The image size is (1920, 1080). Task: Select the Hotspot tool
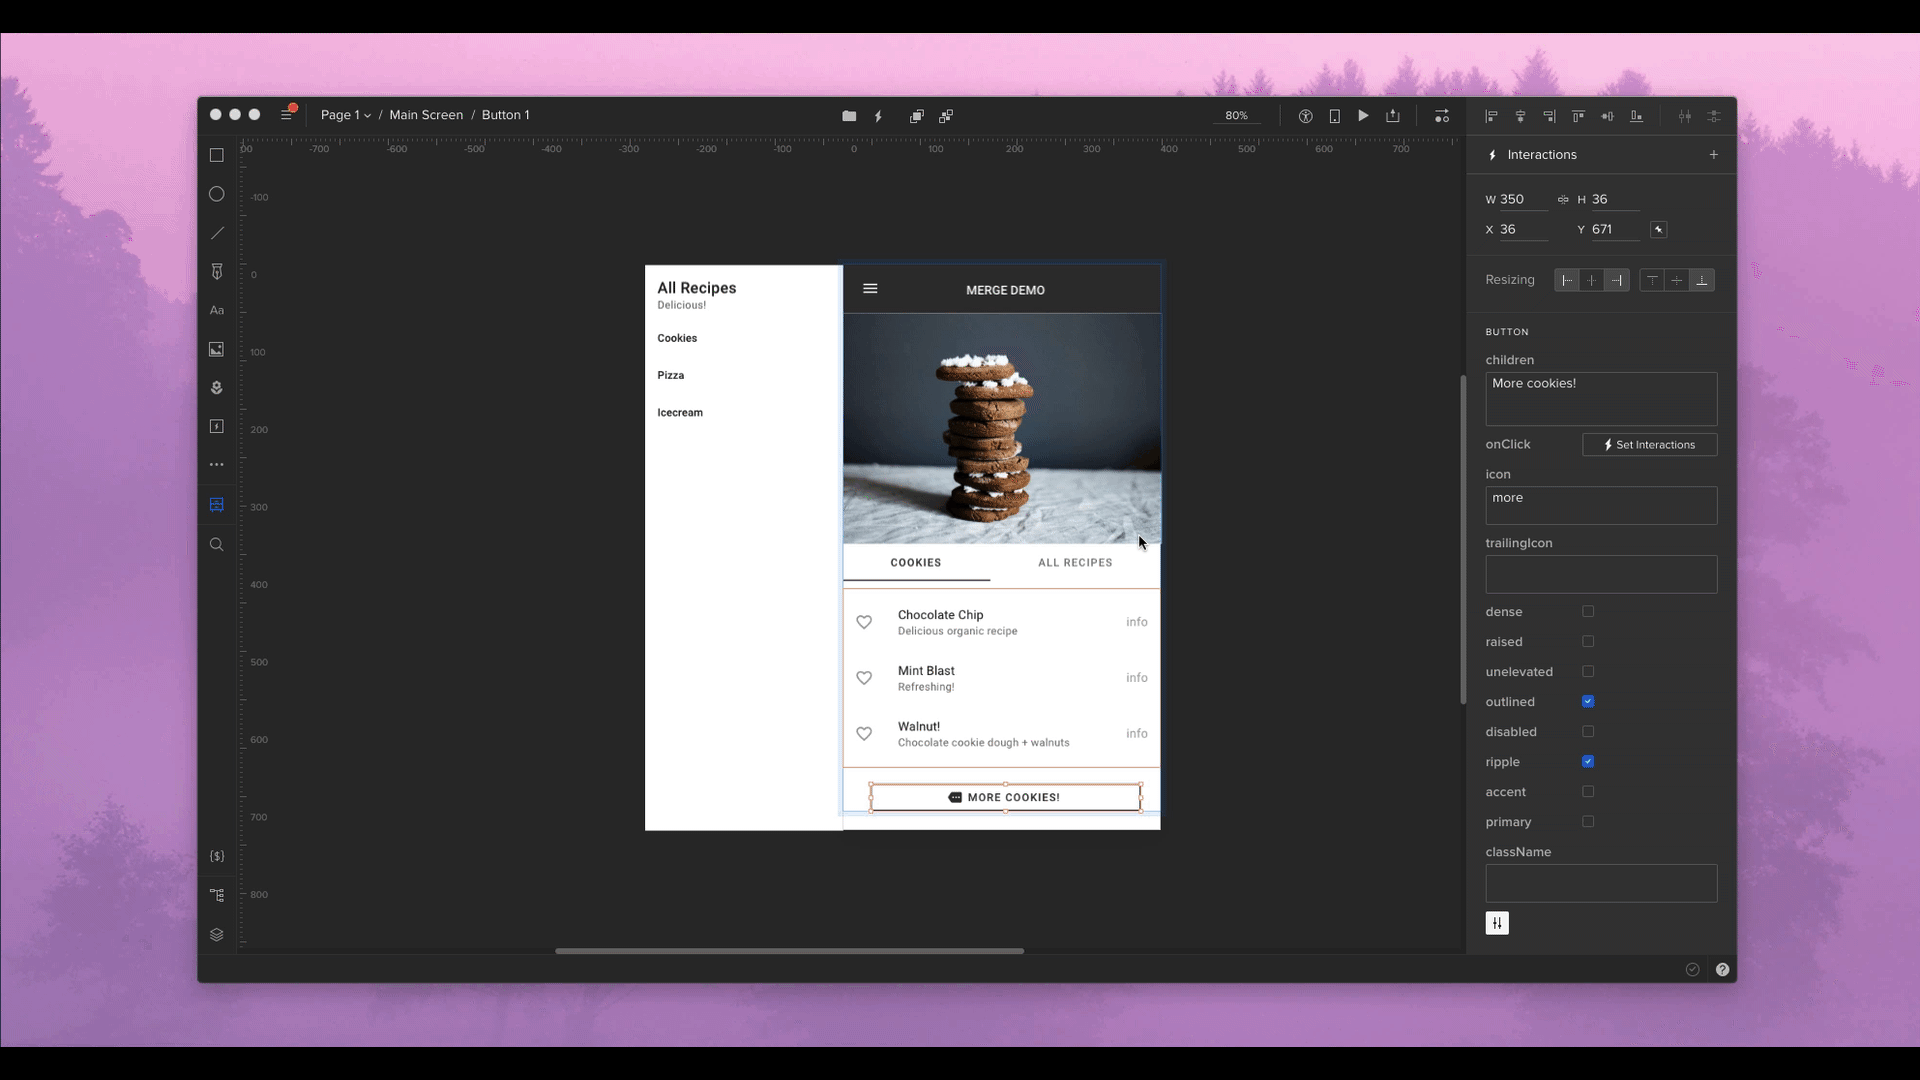coord(216,426)
